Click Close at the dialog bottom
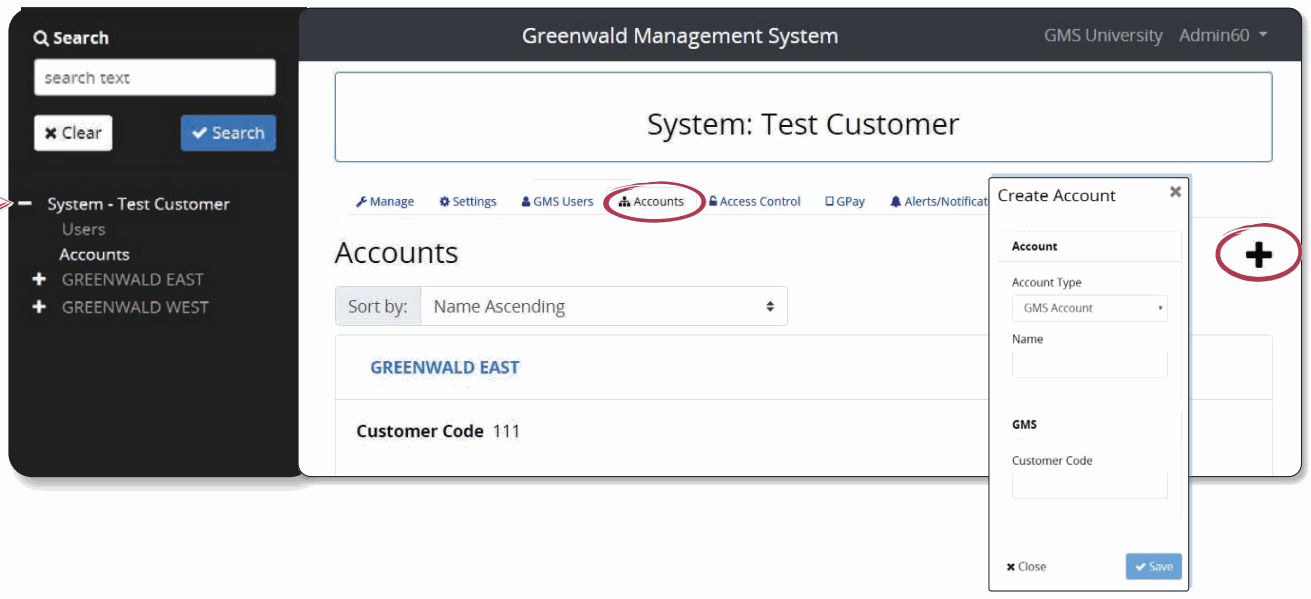This screenshot has width=1311, height=599. point(1026,566)
